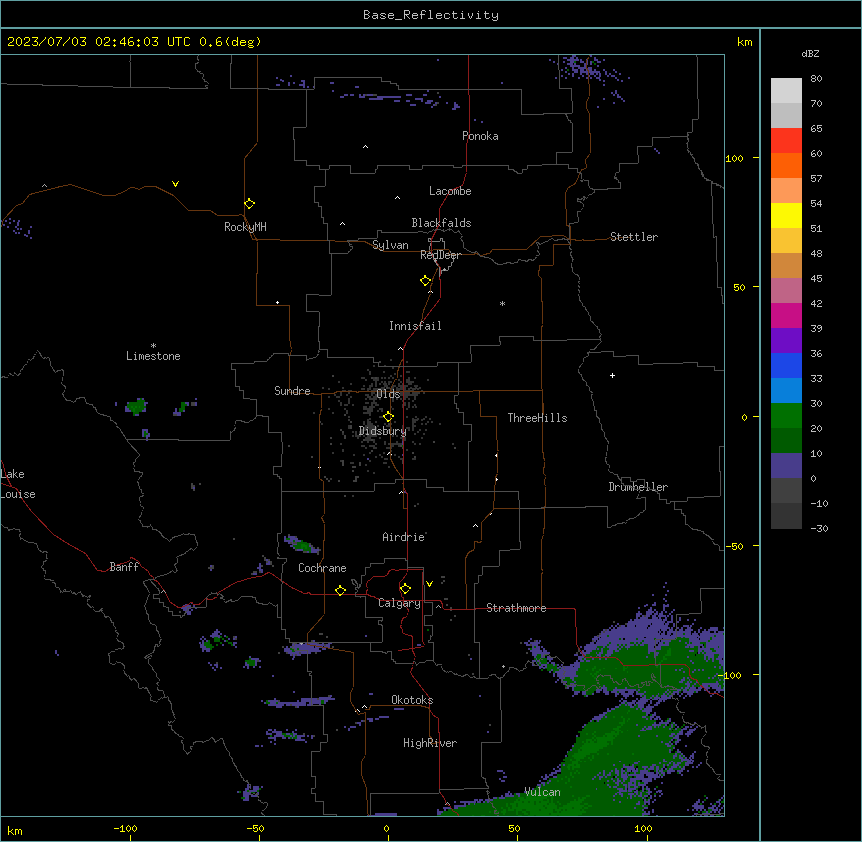Click the Base_Reflectivity title
The image size is (862, 842).
(x=431, y=15)
